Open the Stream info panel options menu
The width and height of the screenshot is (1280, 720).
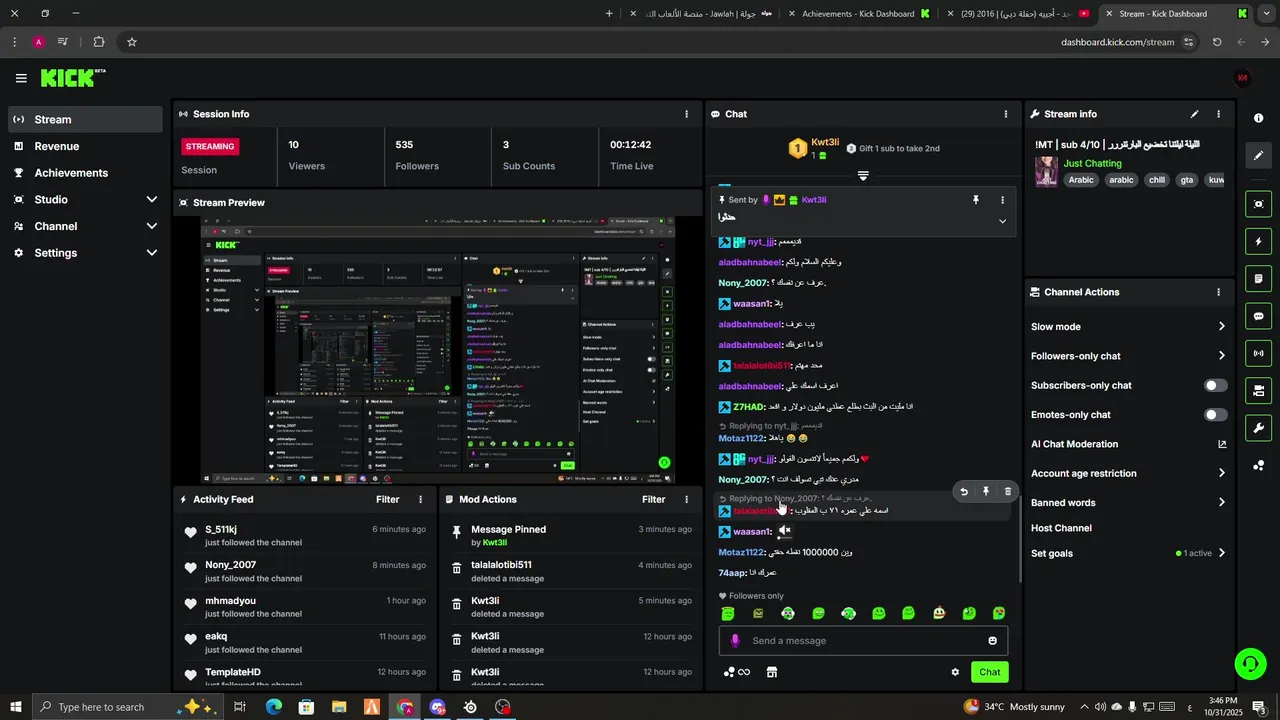coord(1218,114)
